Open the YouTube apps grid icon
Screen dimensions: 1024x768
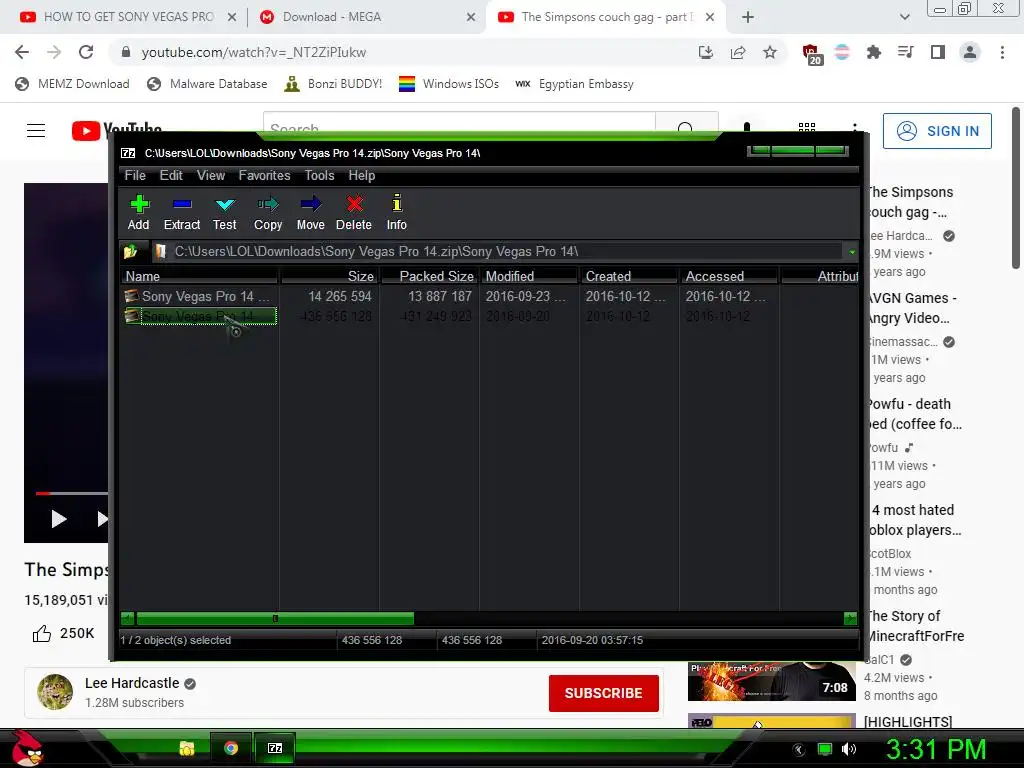tap(807, 127)
